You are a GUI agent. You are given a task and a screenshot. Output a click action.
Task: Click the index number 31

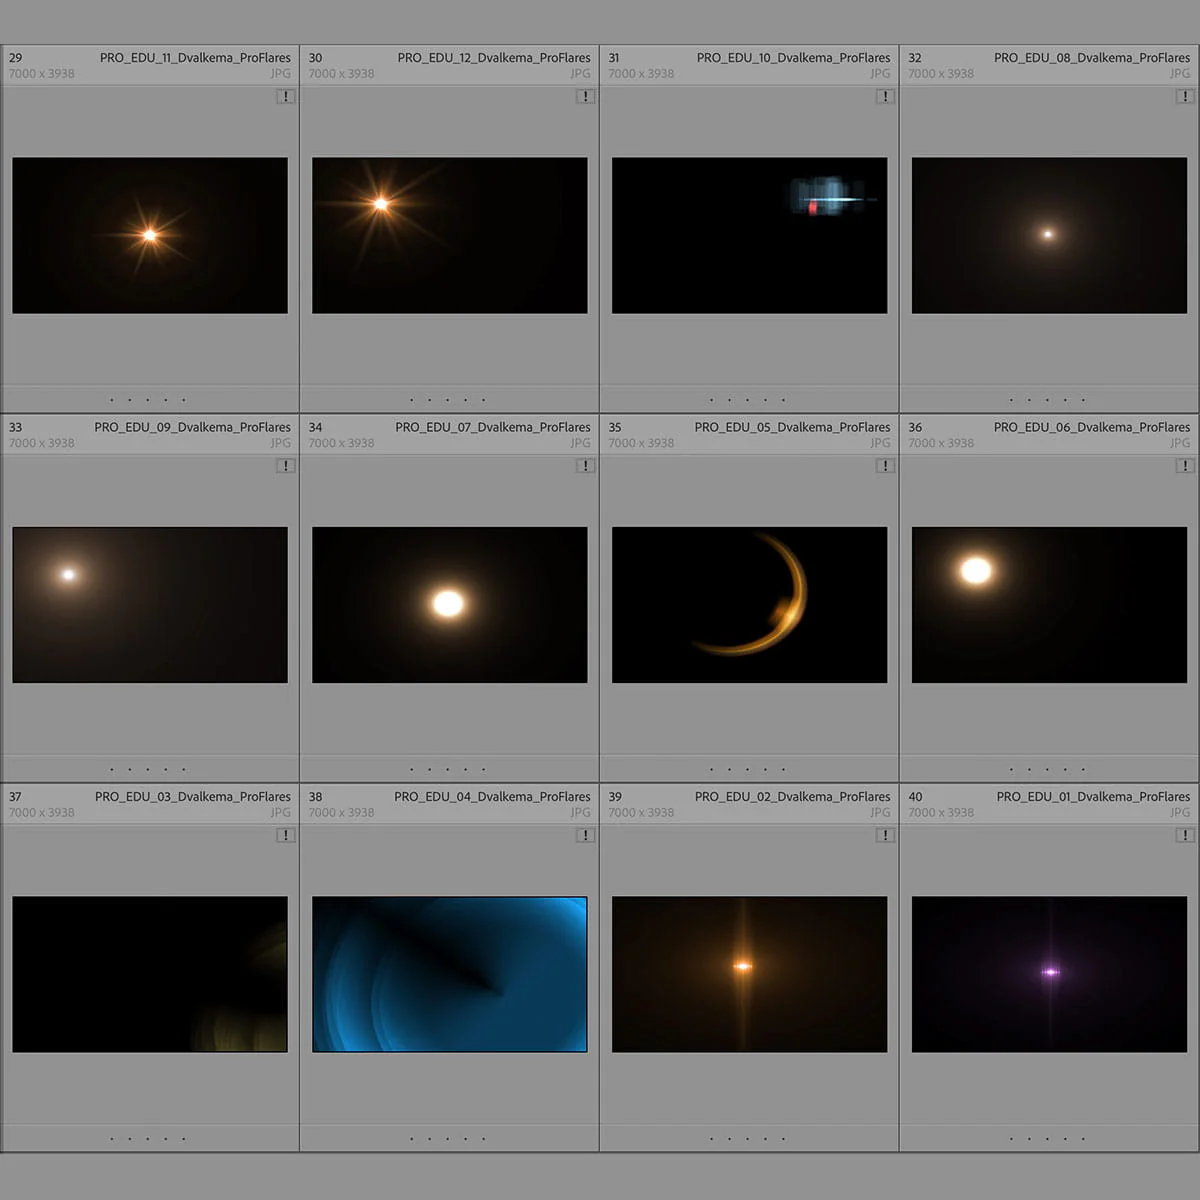point(614,58)
